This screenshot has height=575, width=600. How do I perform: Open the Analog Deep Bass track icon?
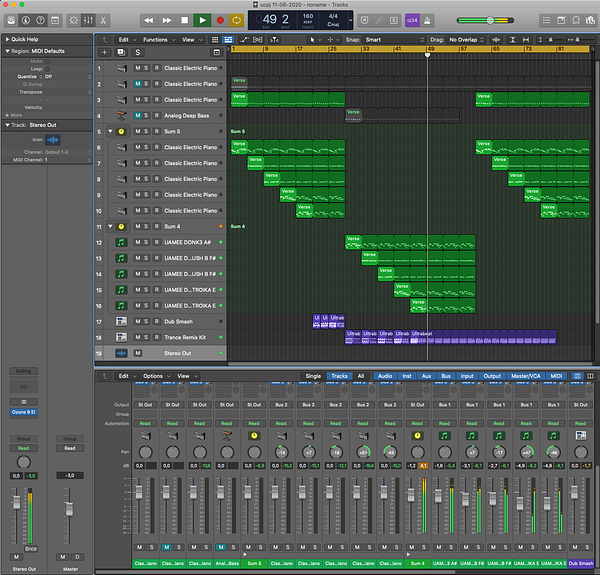(x=121, y=115)
